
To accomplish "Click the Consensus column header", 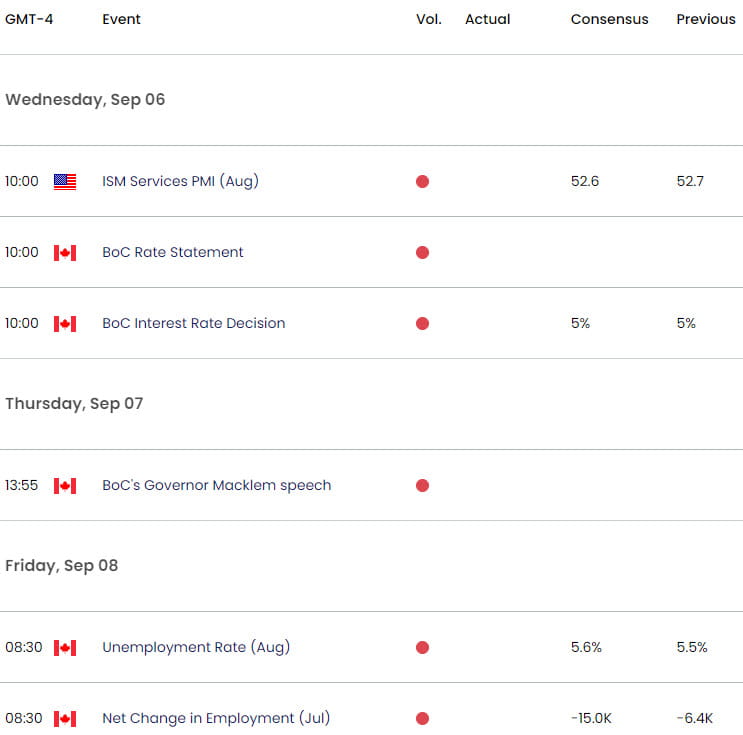I will click(x=609, y=19).
